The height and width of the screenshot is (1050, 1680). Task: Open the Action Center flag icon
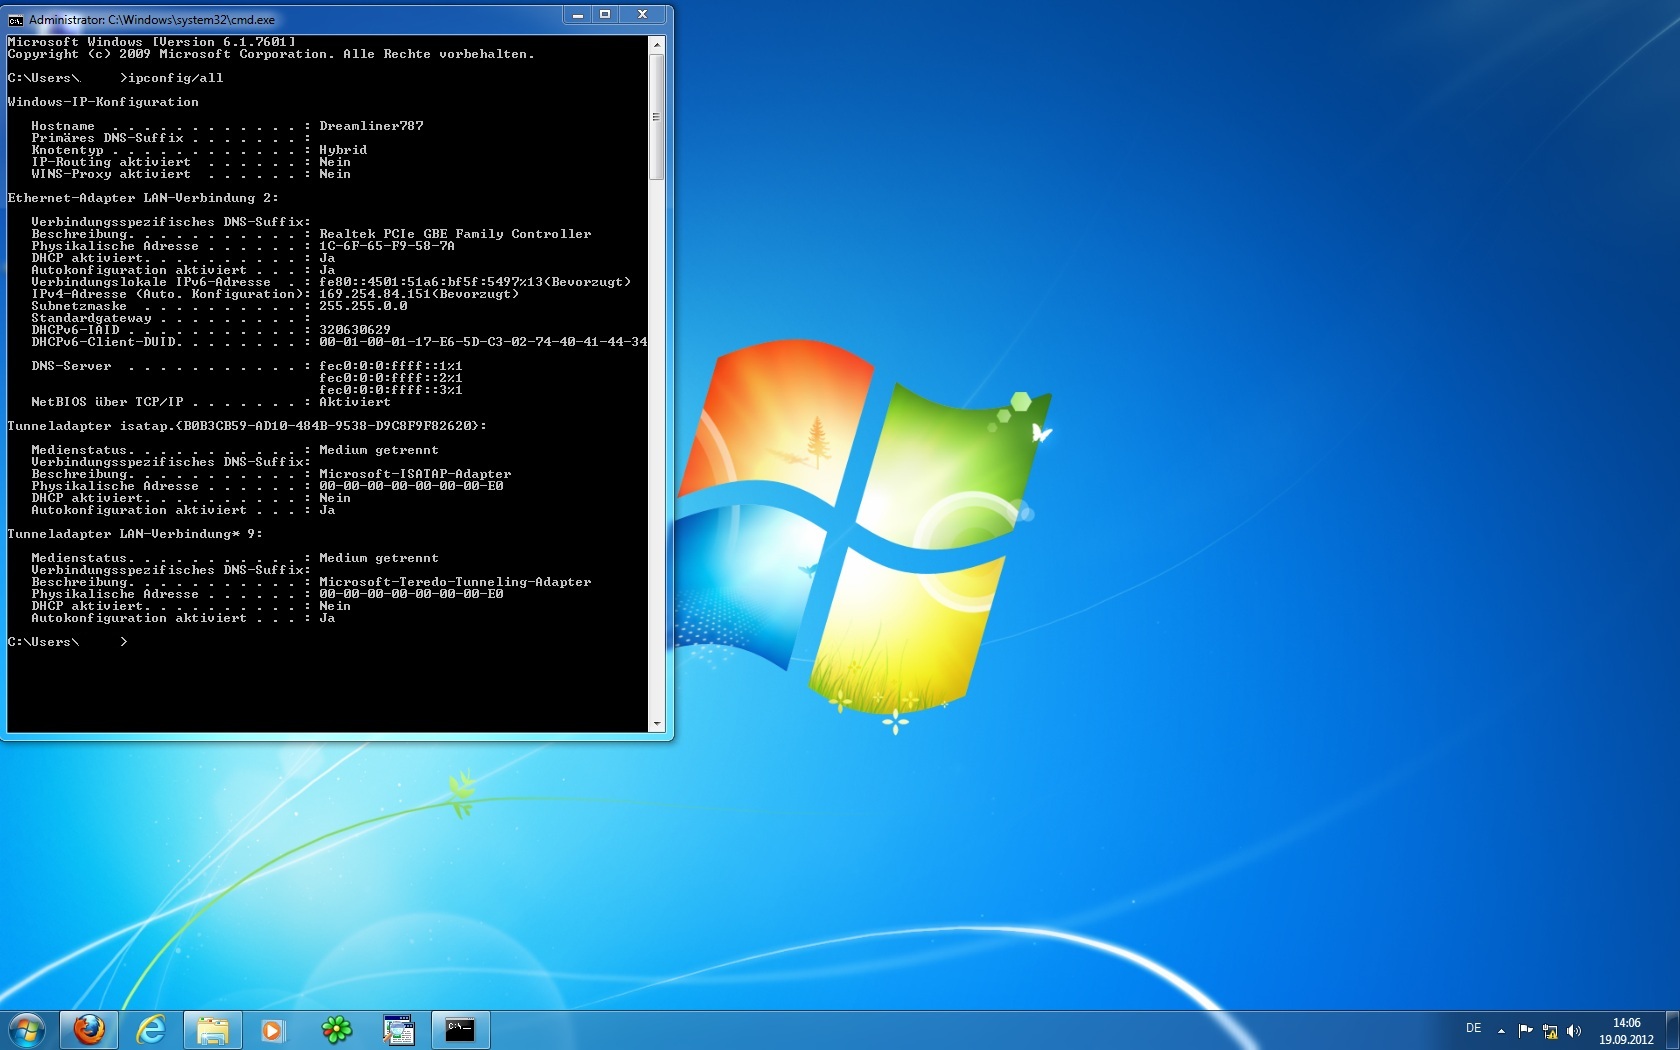tap(1525, 1030)
